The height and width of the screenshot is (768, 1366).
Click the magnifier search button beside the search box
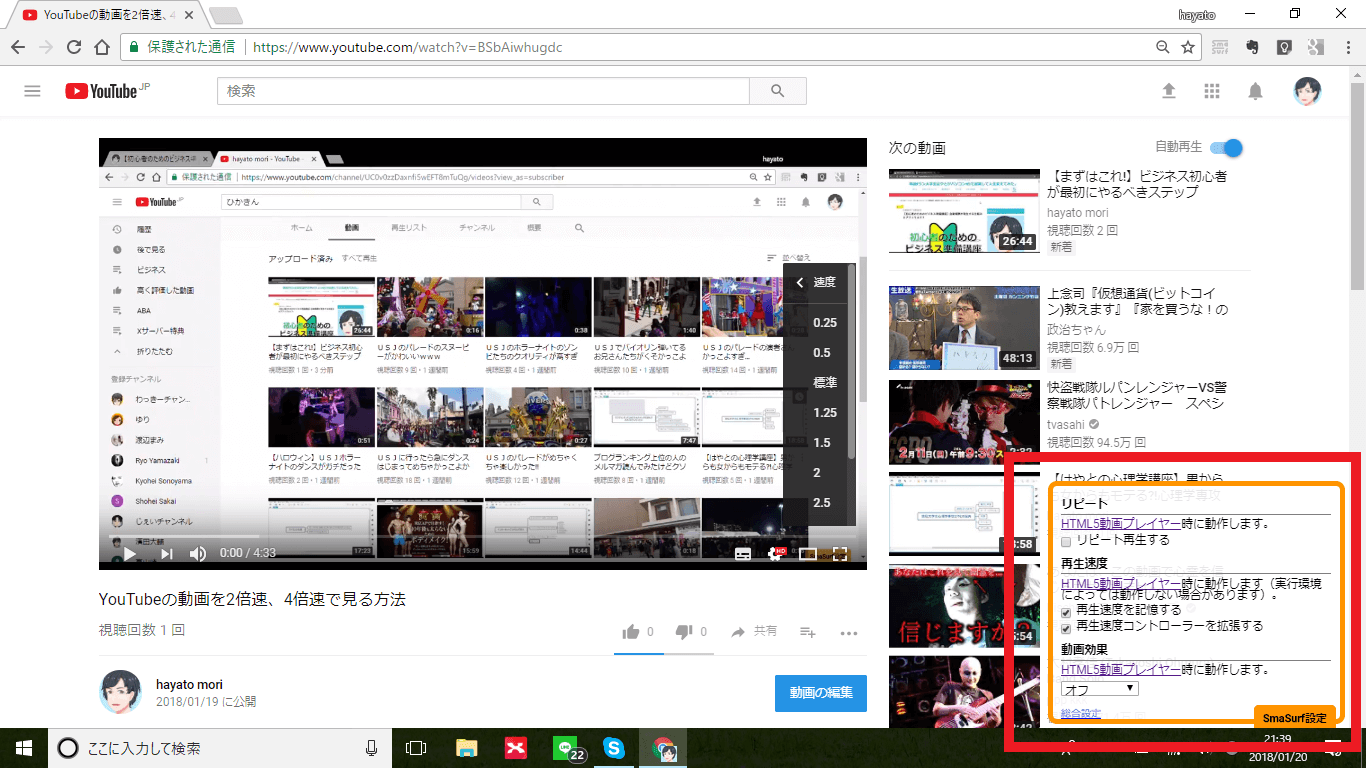[778, 91]
